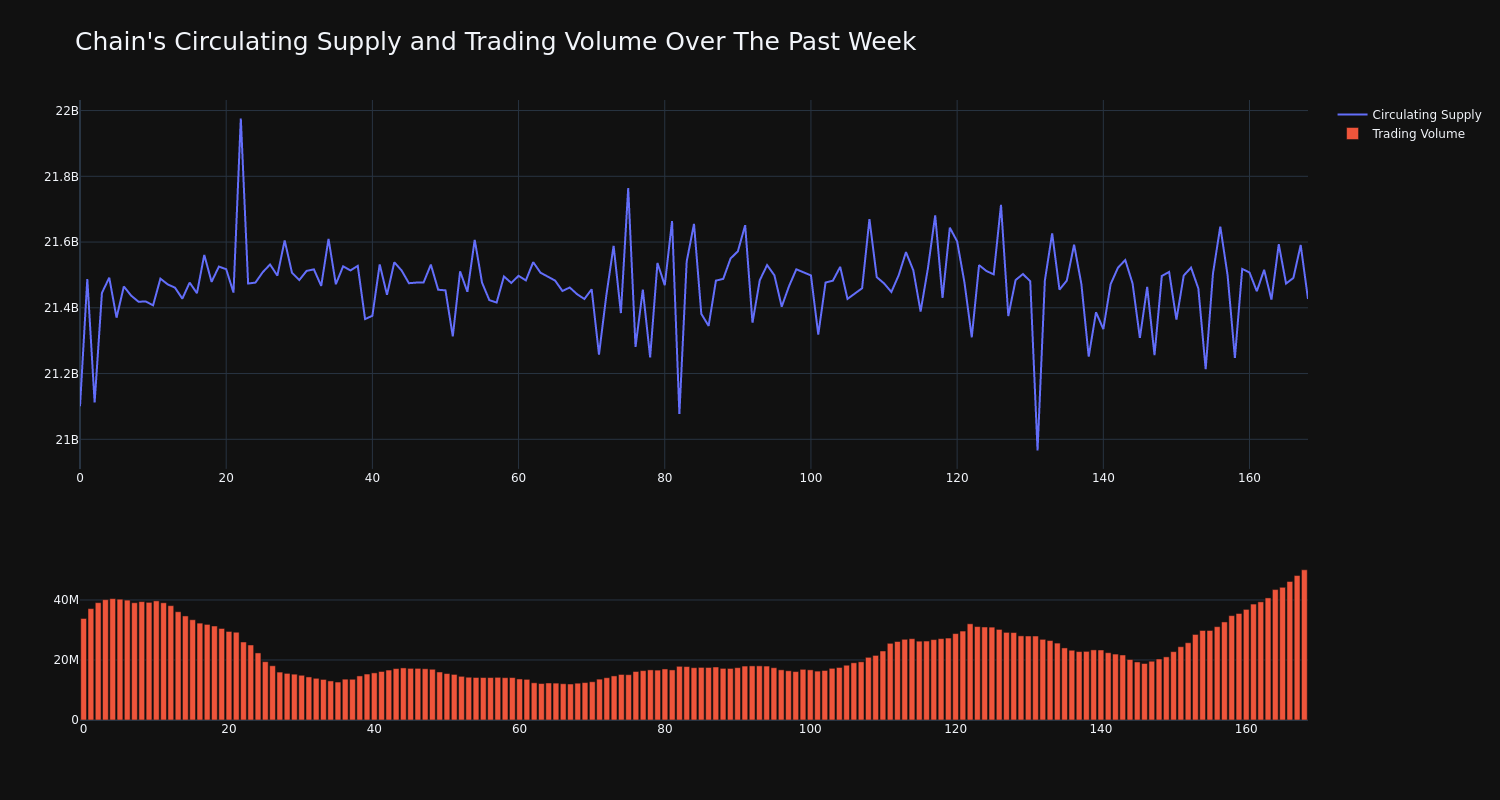Click the 0 label on the volume y-axis

coord(75,720)
